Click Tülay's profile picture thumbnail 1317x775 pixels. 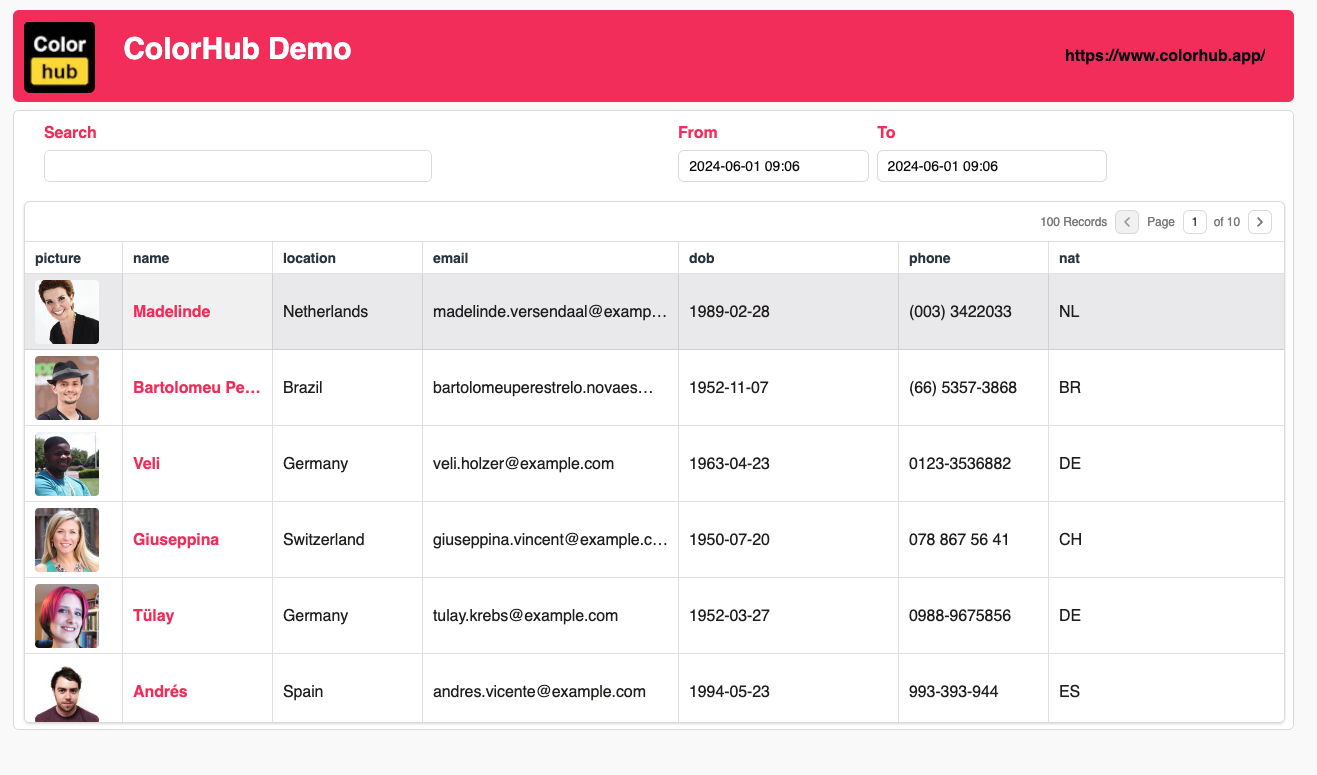click(x=67, y=616)
